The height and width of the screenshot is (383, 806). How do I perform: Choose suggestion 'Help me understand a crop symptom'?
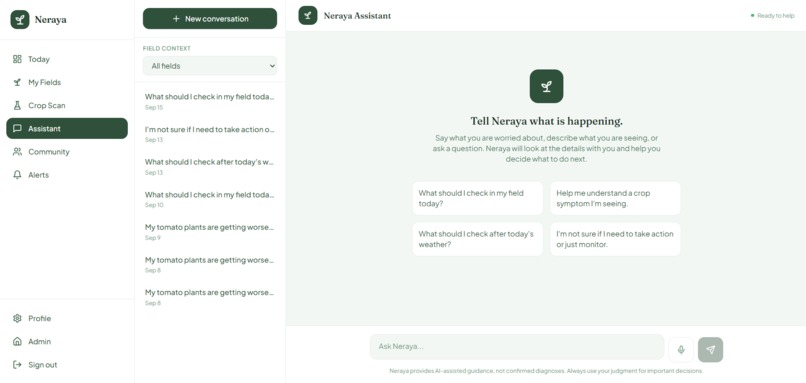tap(615, 198)
